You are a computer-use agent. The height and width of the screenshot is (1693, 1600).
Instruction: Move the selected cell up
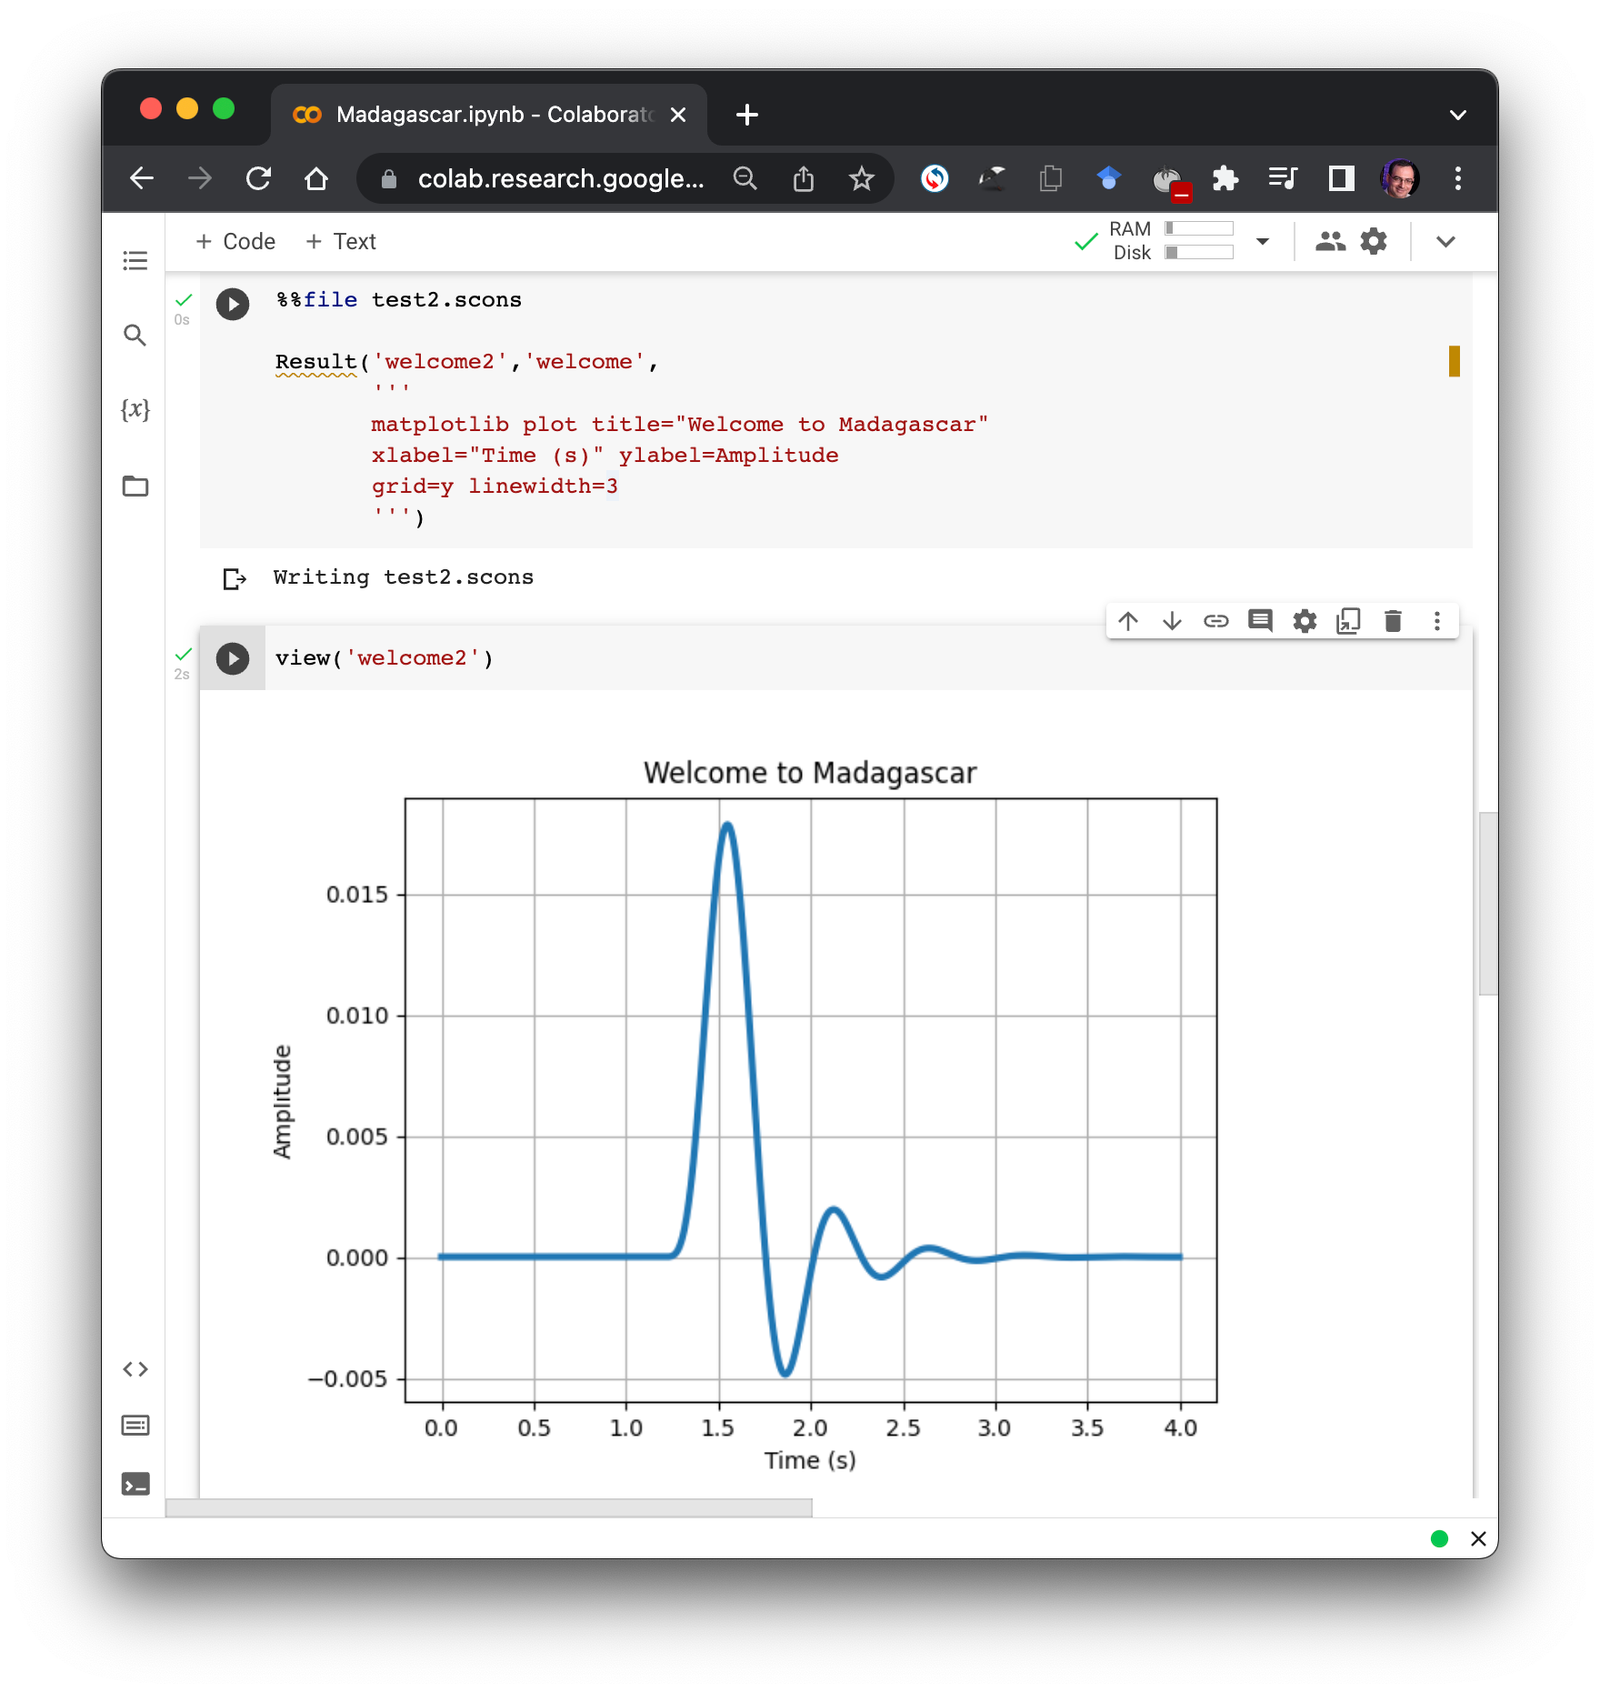[x=1128, y=621]
